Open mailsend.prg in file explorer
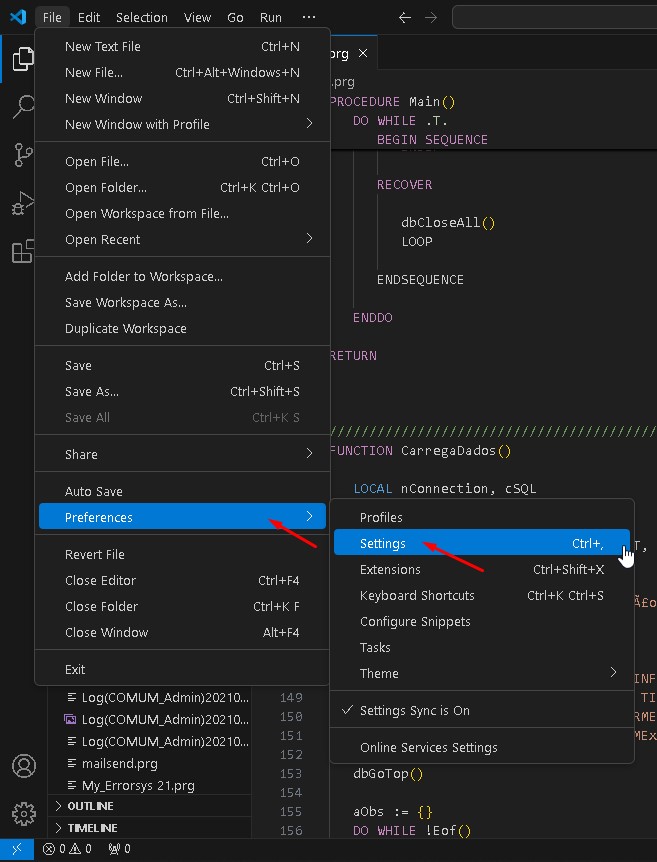Screen dimensions: 657x862 click(119, 763)
